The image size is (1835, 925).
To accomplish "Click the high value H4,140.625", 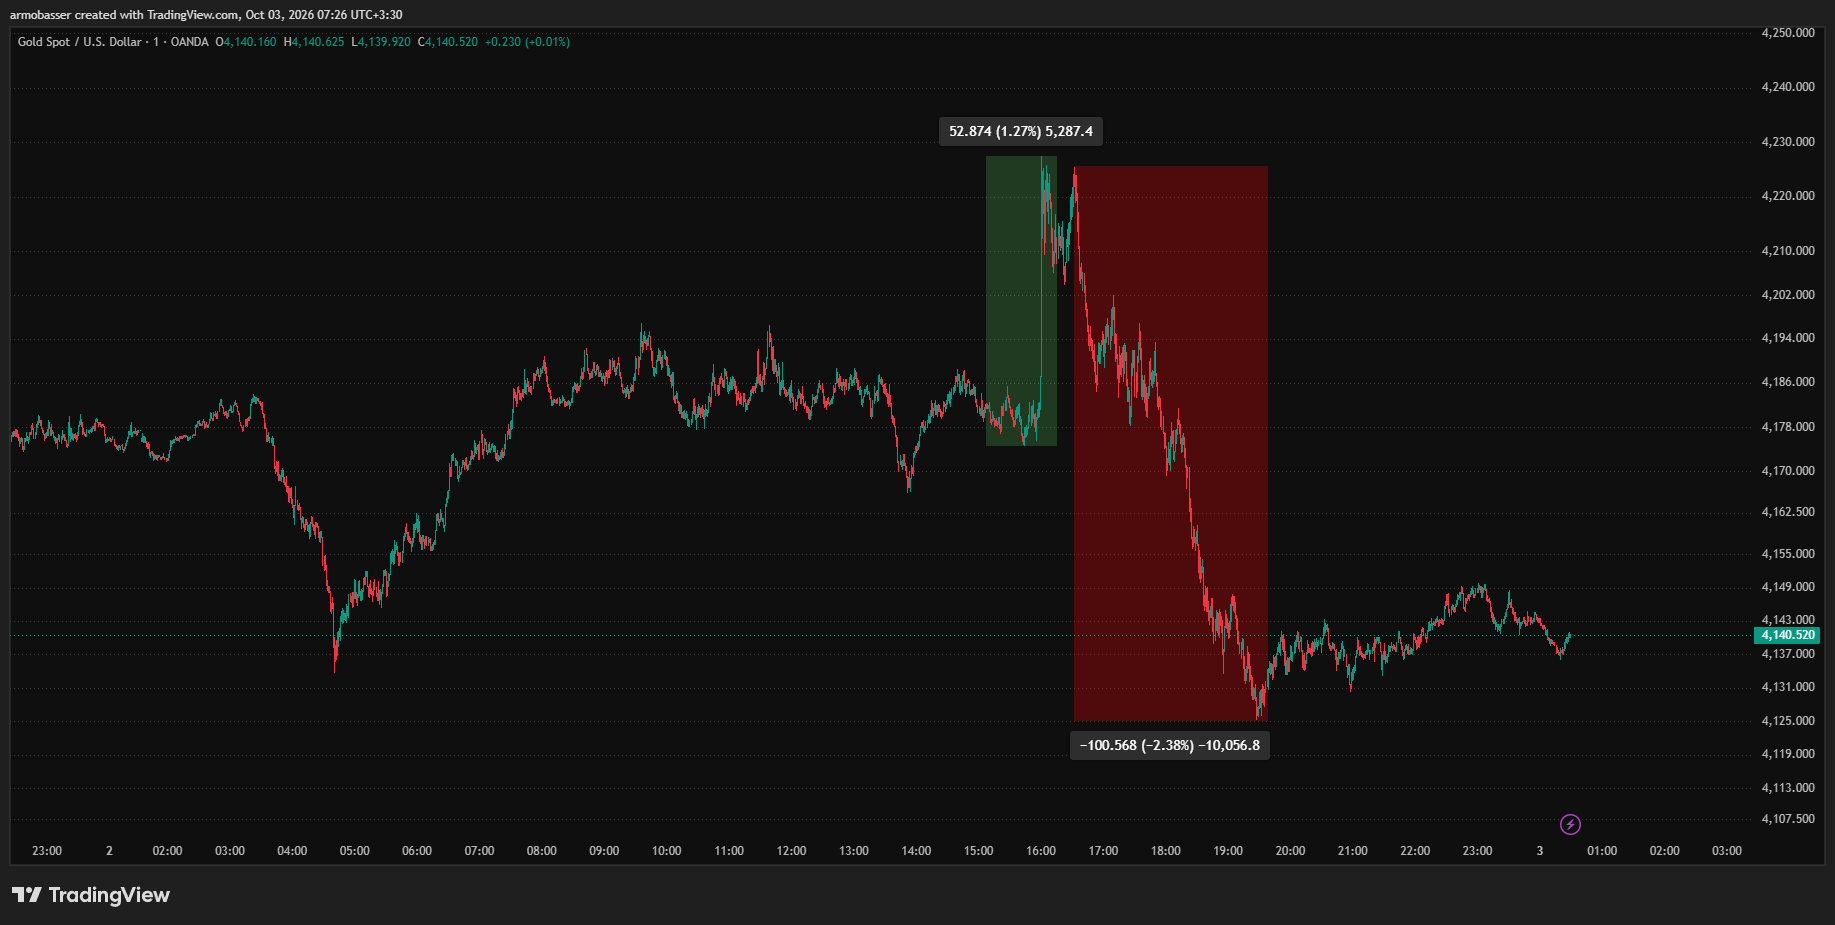I will tap(314, 42).
